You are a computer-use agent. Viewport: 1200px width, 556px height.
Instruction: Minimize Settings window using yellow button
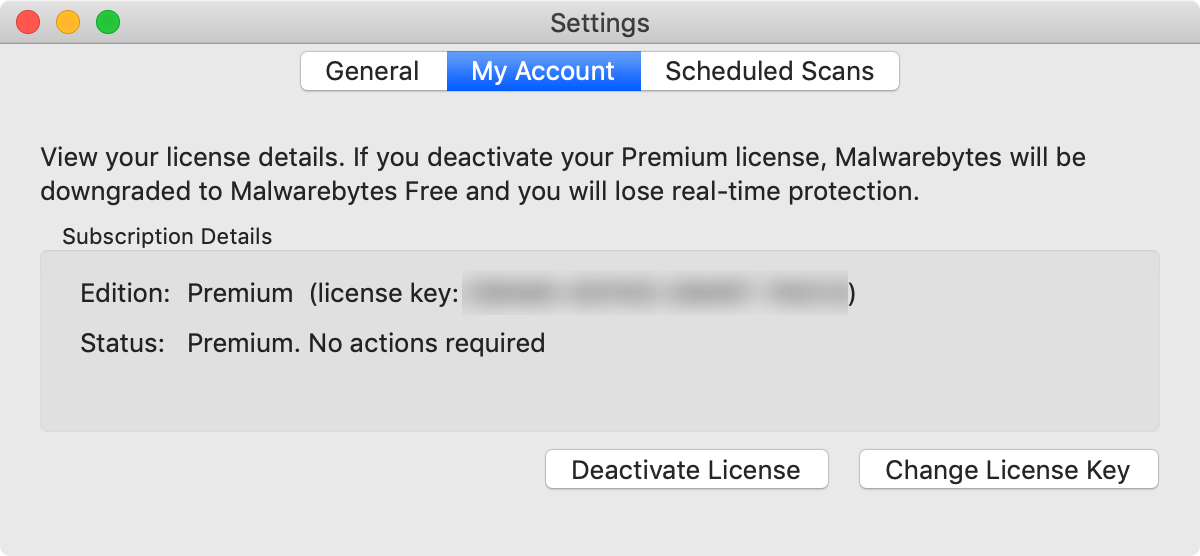[68, 22]
